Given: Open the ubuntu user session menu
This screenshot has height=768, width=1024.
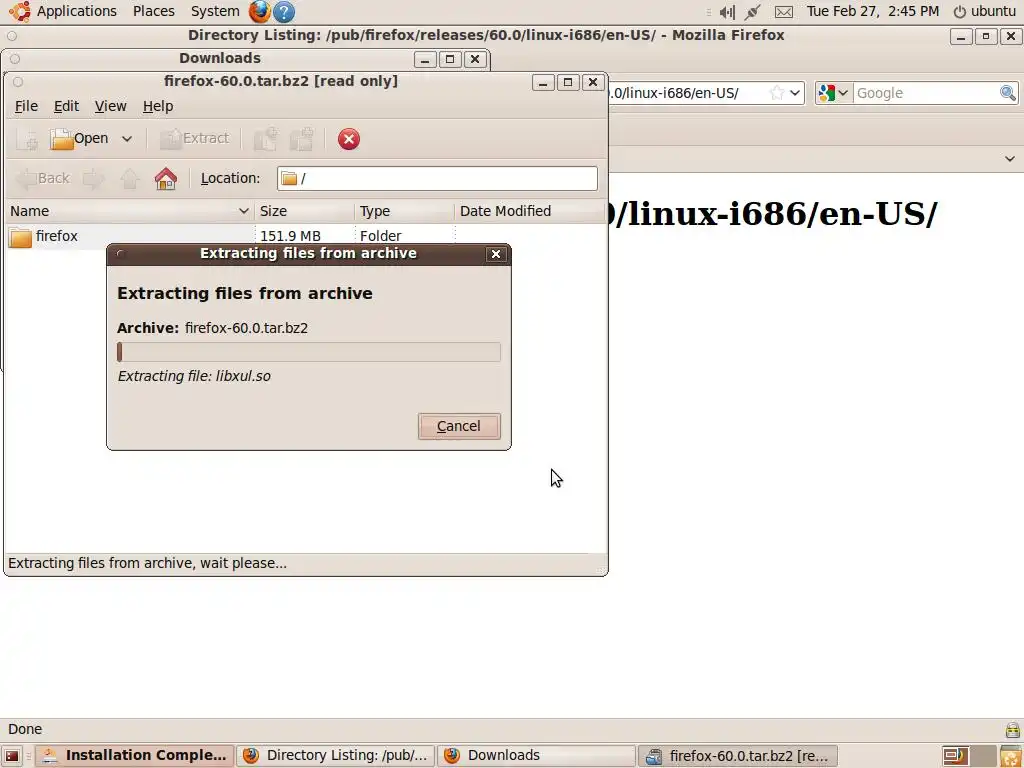Looking at the screenshot, I should pos(985,11).
